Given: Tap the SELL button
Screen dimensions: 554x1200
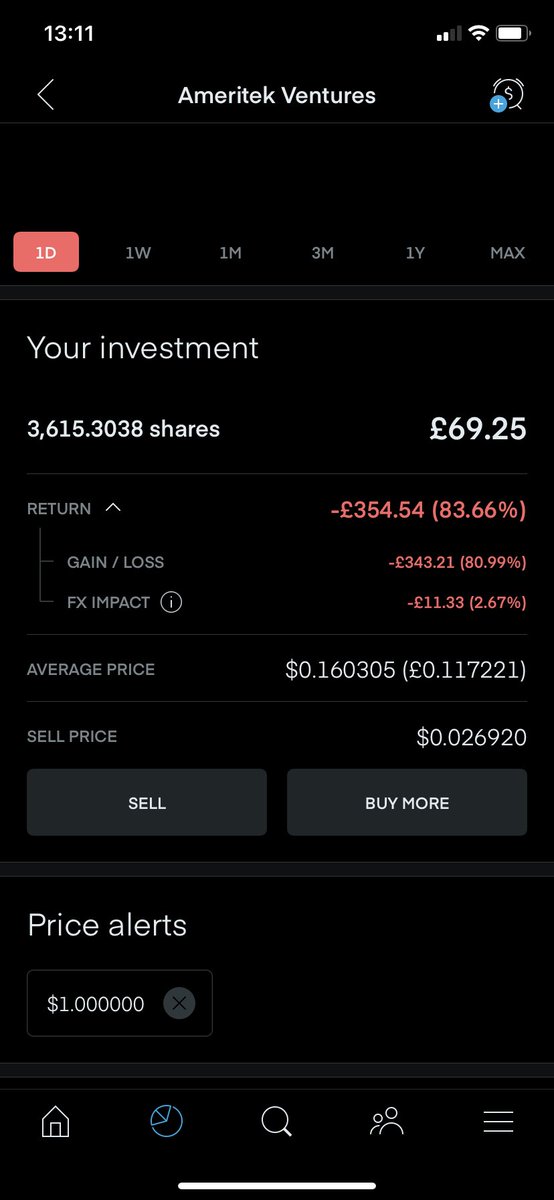Looking at the screenshot, I should 147,802.
